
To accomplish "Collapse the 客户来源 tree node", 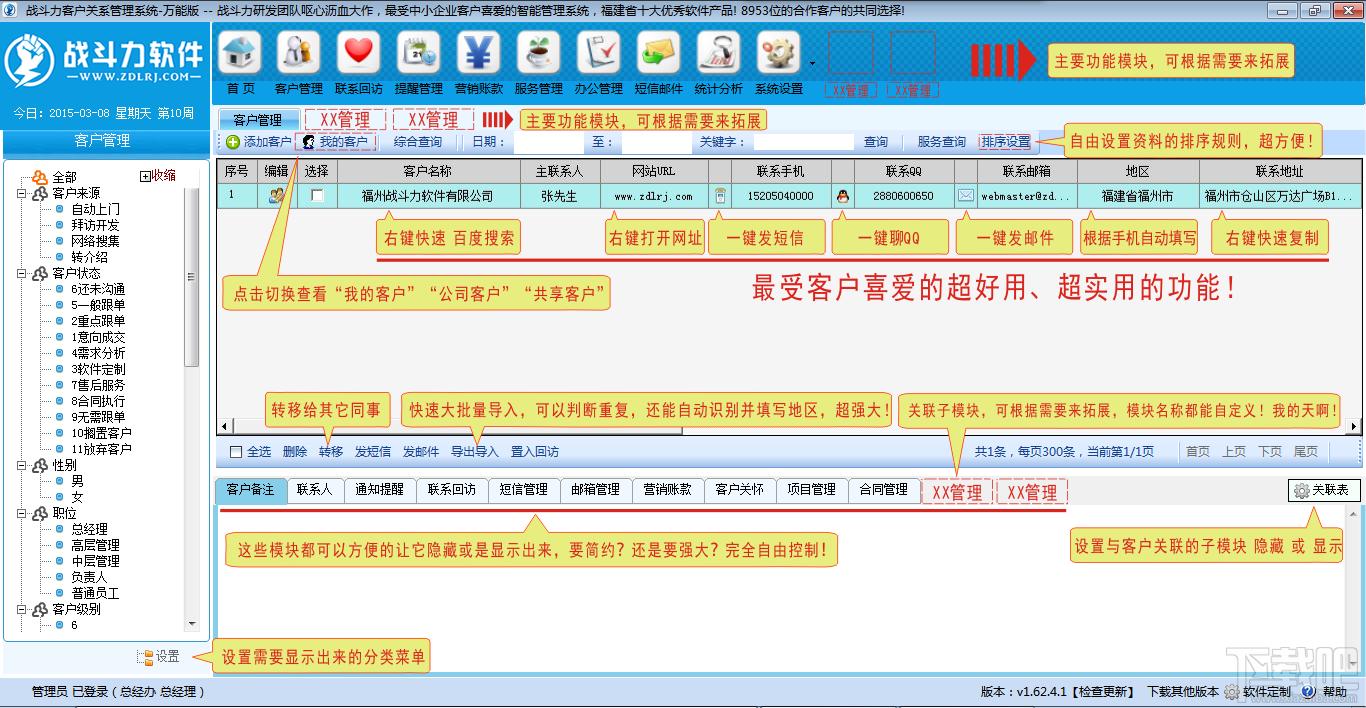I will click(x=21, y=193).
